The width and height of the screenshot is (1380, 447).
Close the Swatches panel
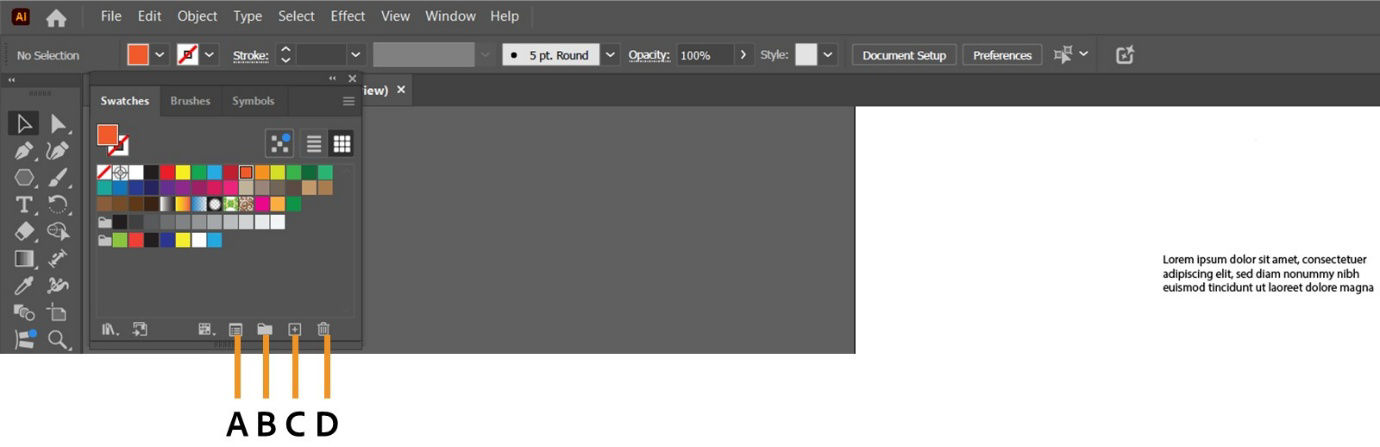352,78
